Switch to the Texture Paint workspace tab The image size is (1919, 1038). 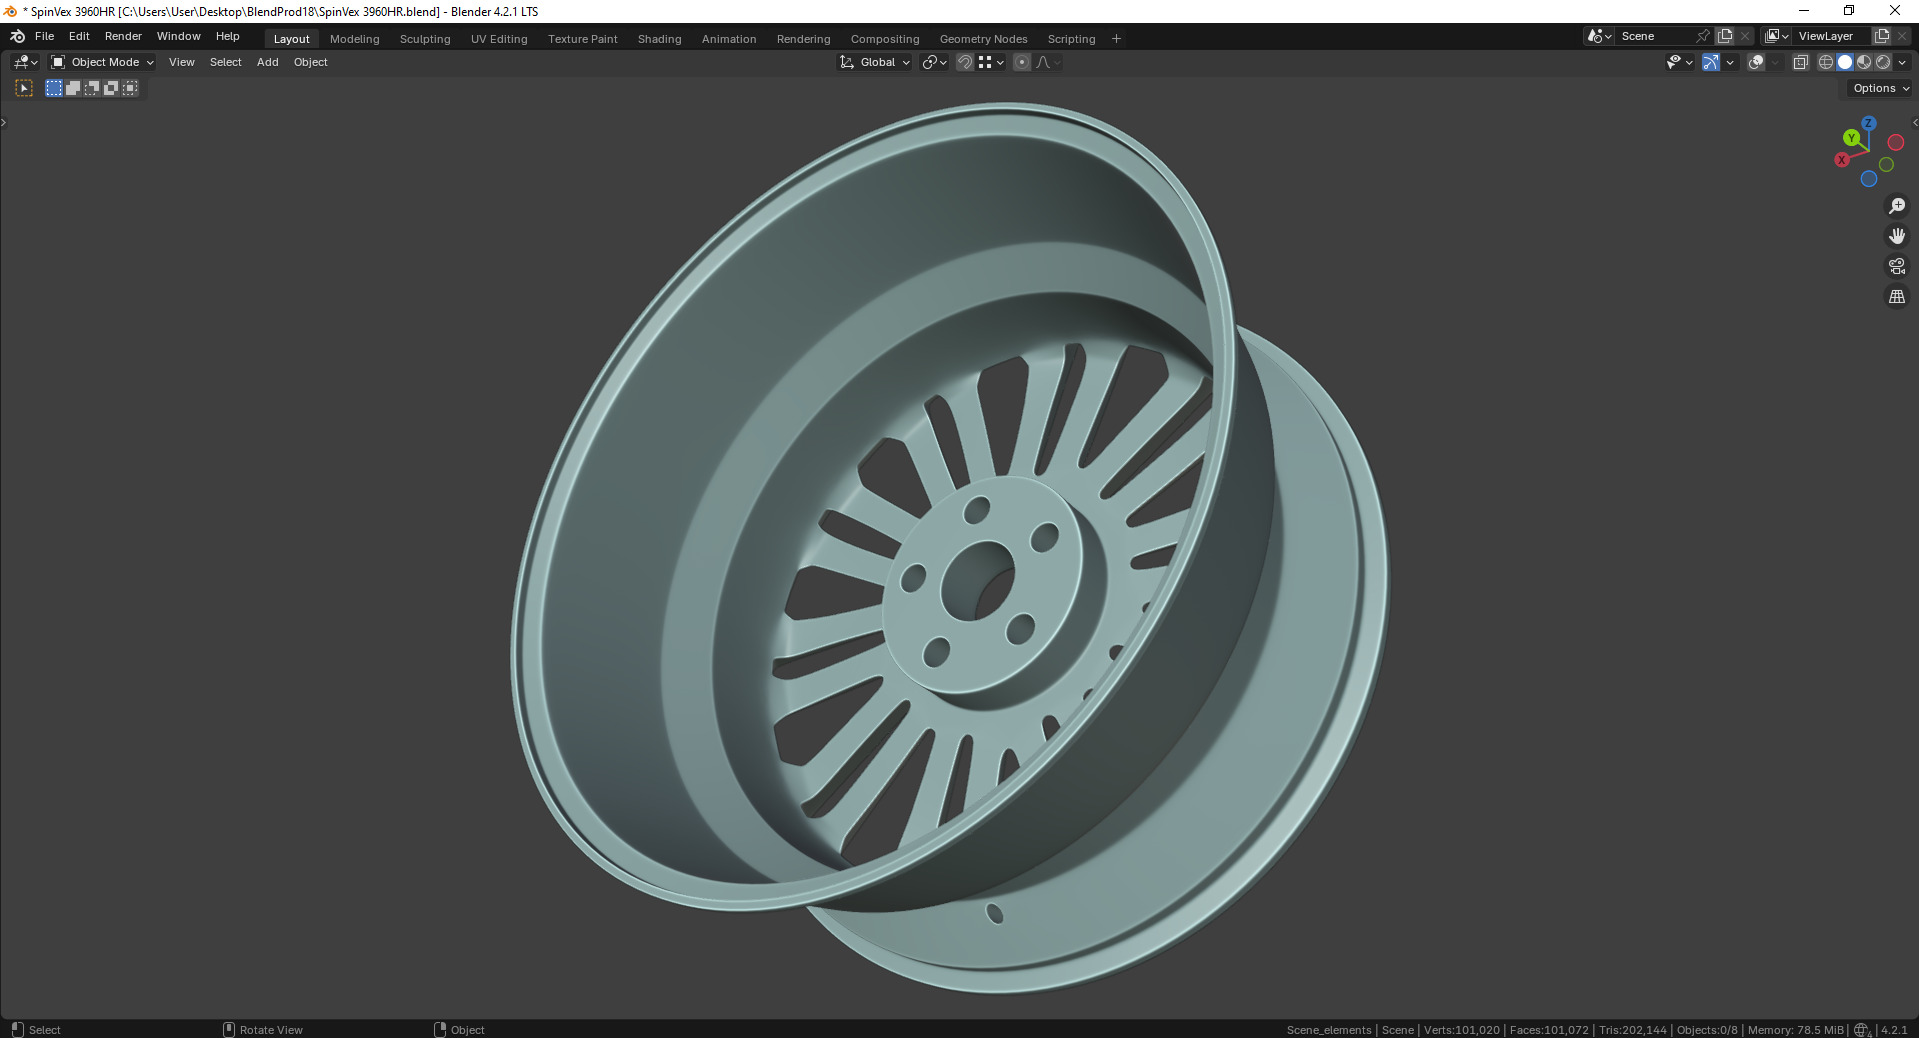point(583,39)
